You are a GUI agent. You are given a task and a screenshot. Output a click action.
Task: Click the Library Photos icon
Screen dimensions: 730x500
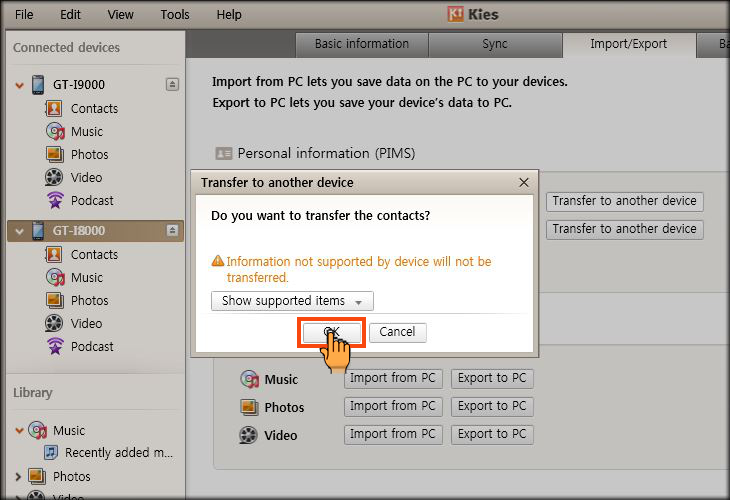click(37, 476)
